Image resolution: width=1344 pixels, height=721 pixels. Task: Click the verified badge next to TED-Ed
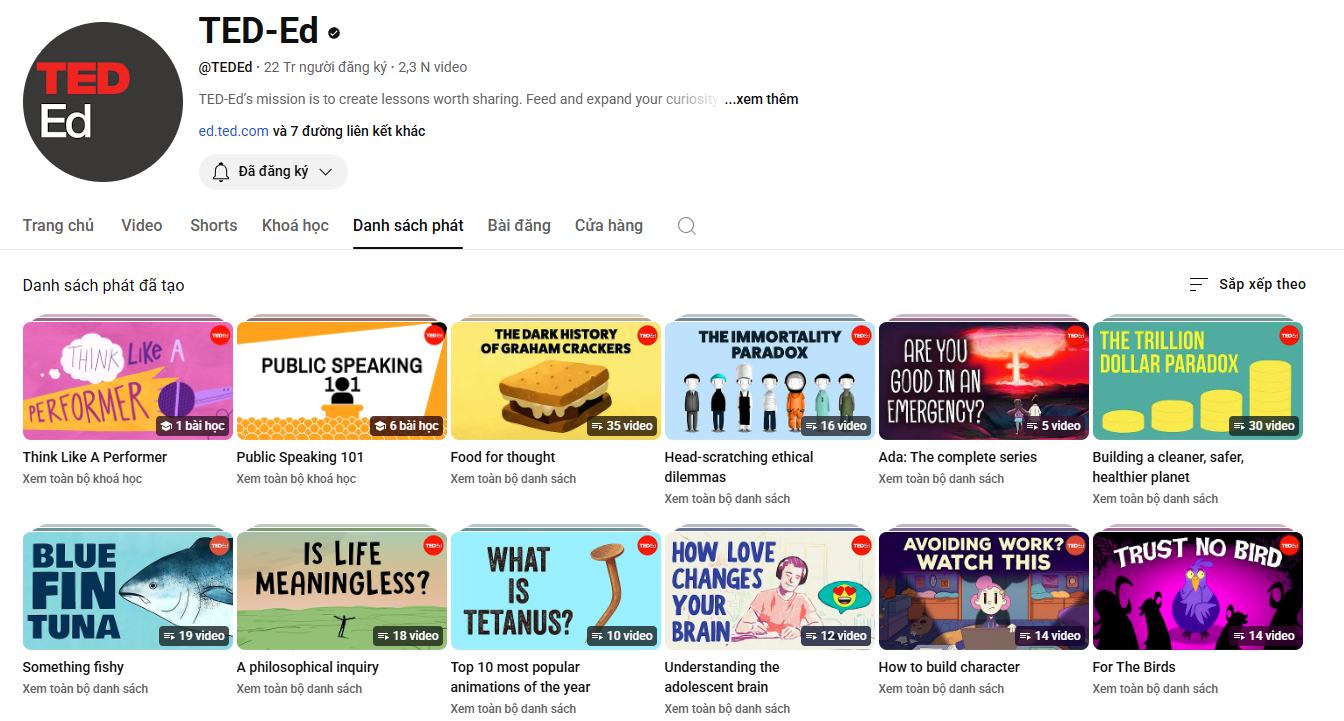[x=334, y=33]
